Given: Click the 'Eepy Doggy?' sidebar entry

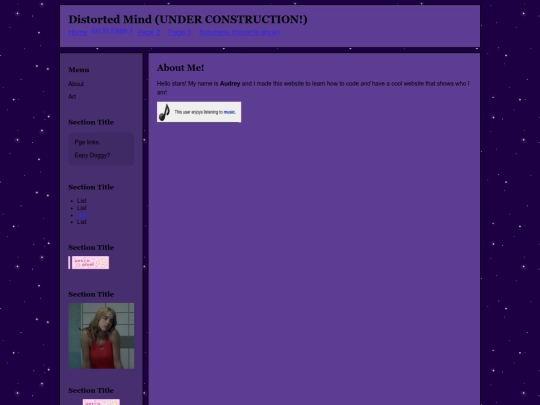Looking at the screenshot, I should pyautogui.click(x=92, y=155).
